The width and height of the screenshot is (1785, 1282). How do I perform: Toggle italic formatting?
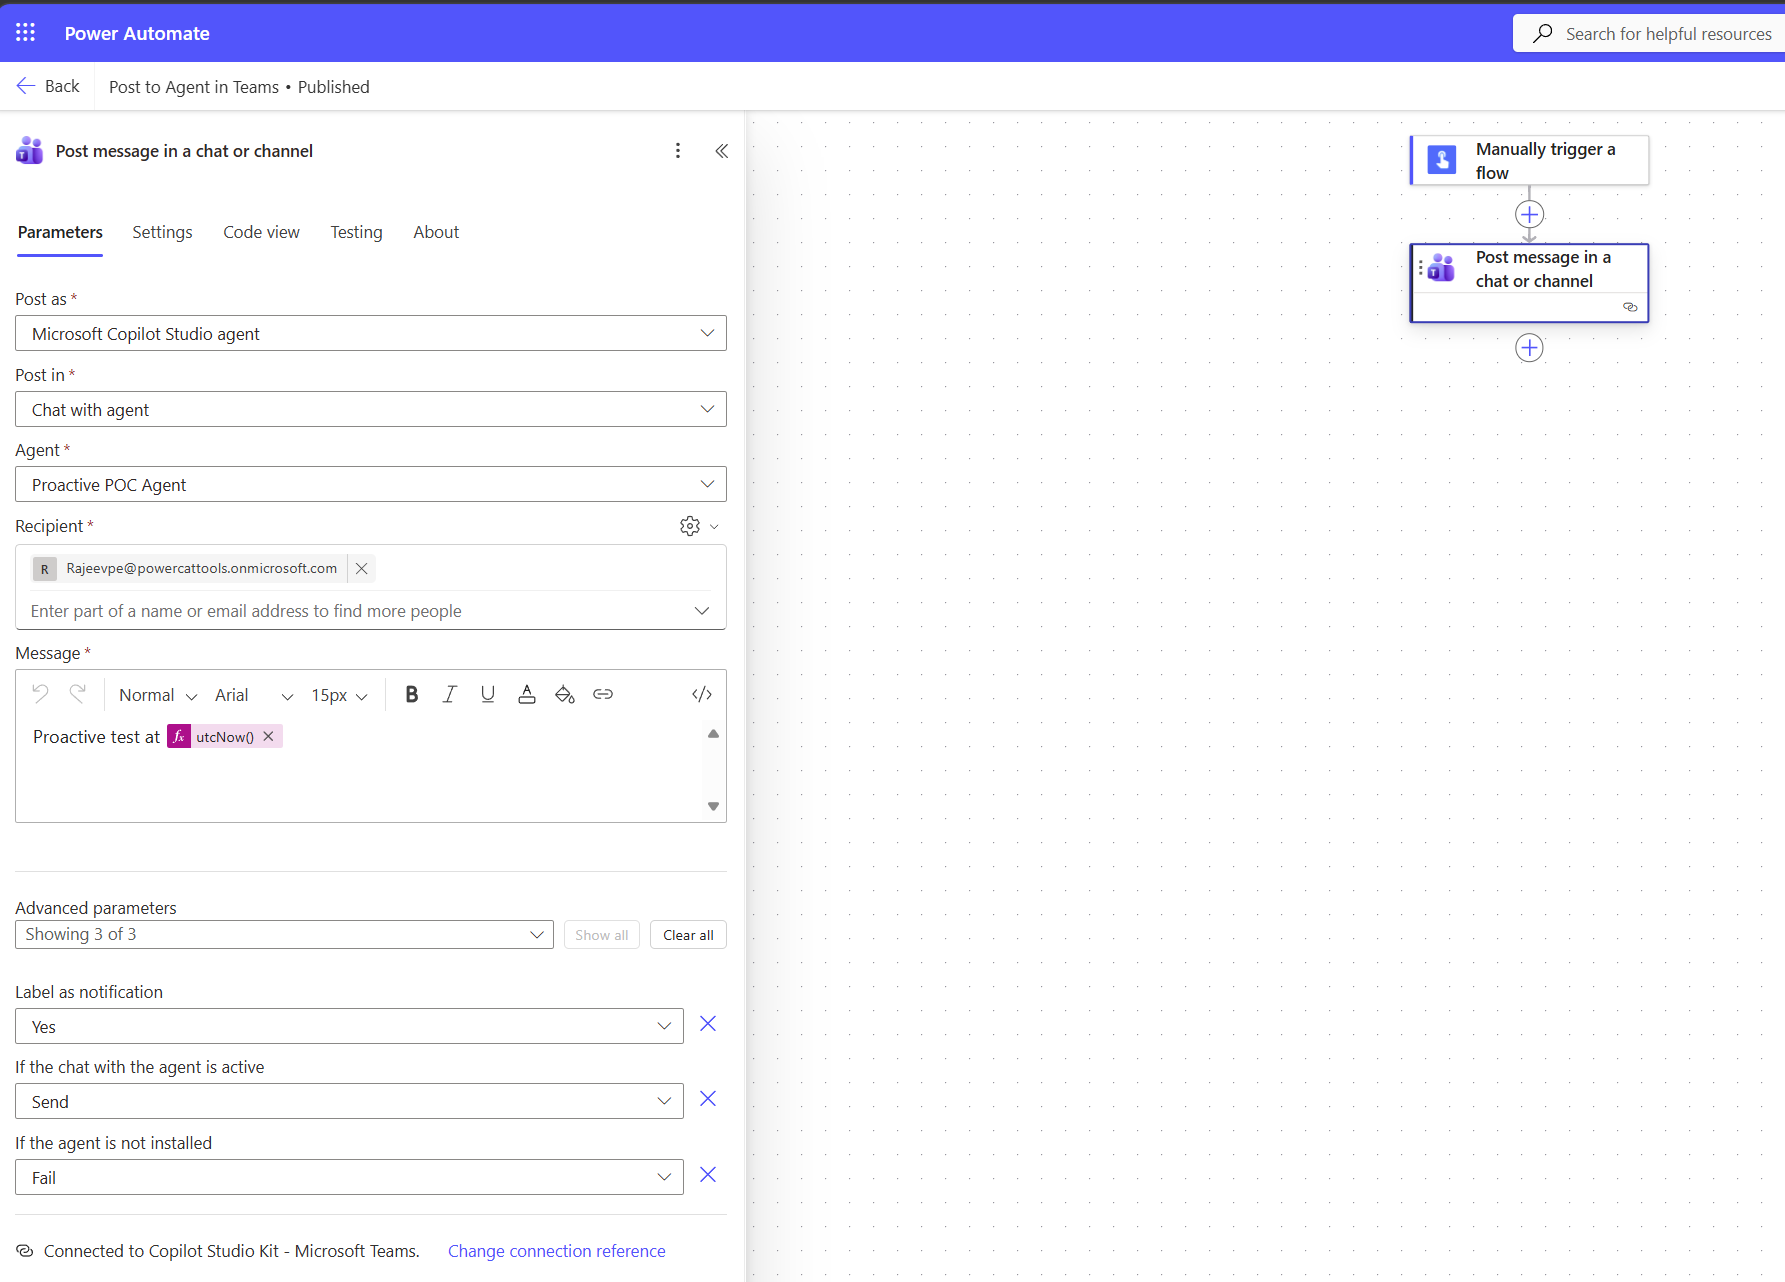tap(450, 694)
